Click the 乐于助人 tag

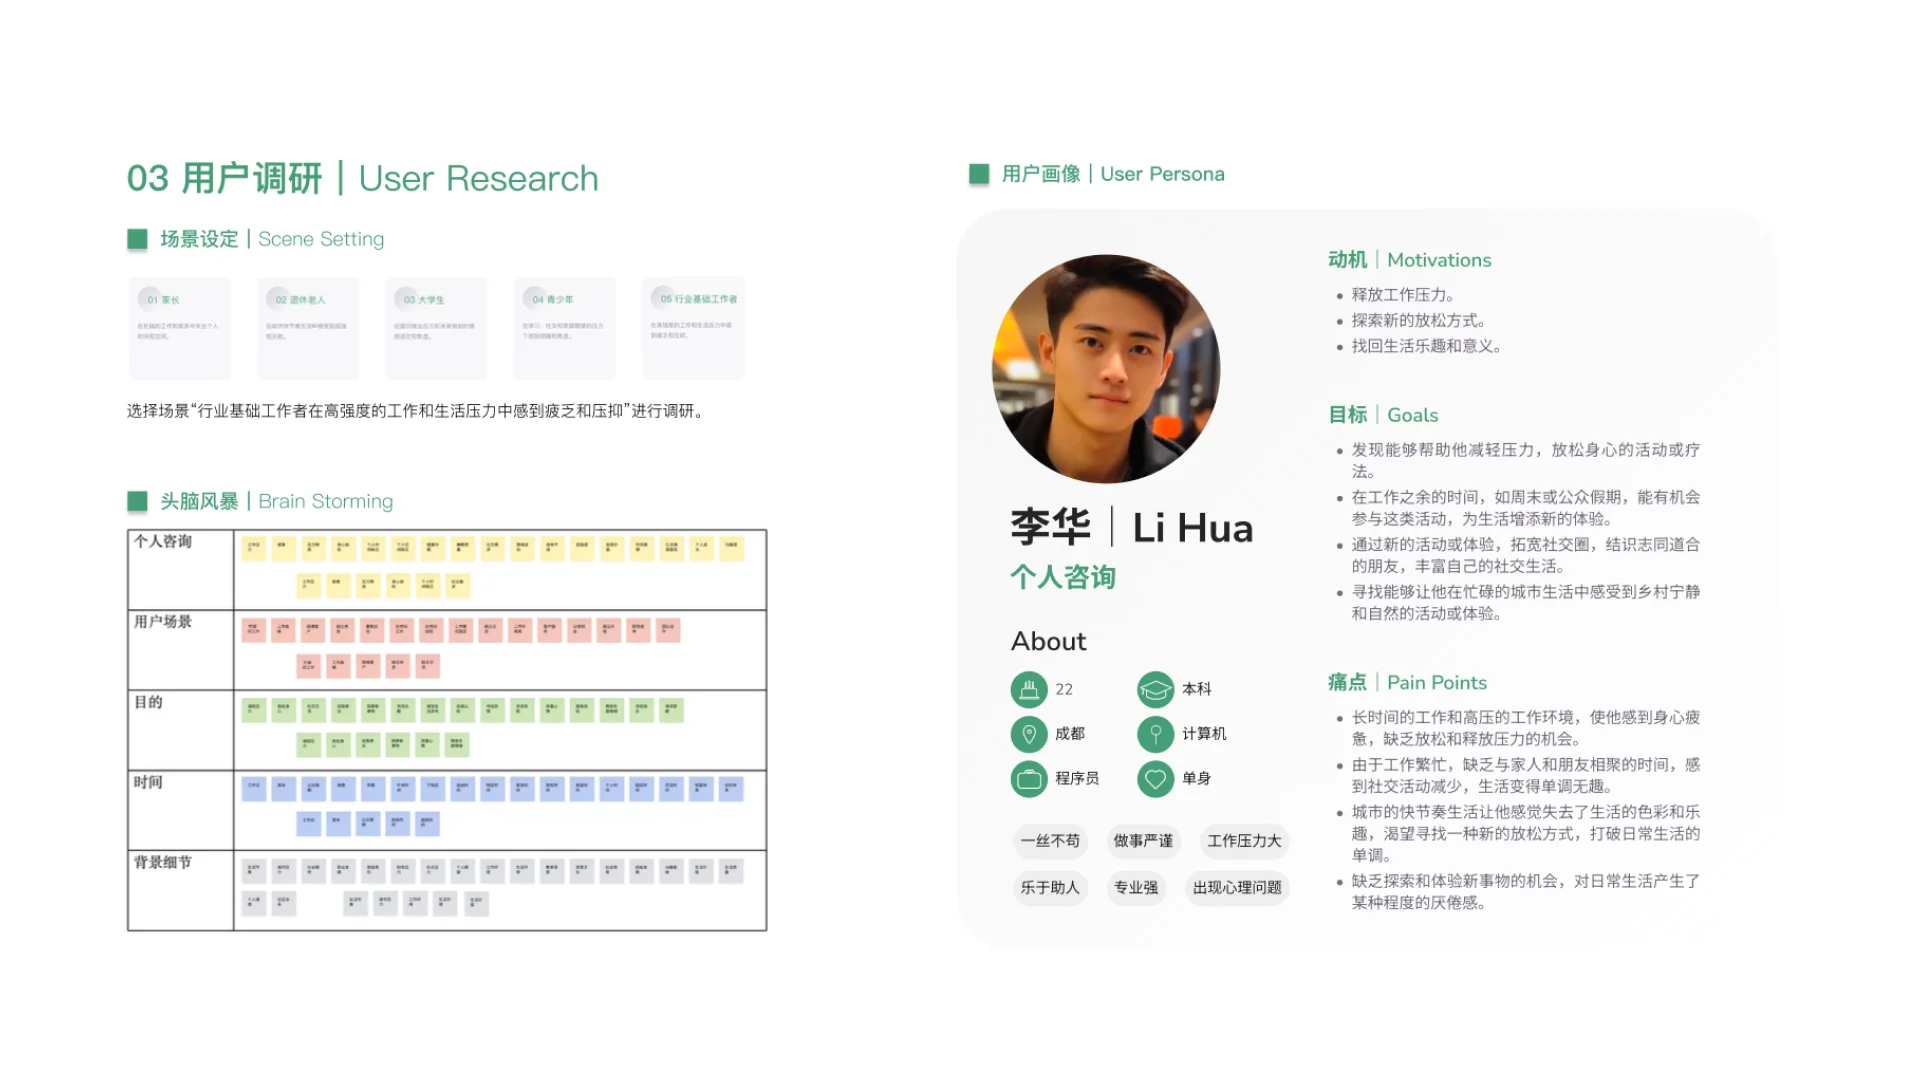pos(1050,888)
